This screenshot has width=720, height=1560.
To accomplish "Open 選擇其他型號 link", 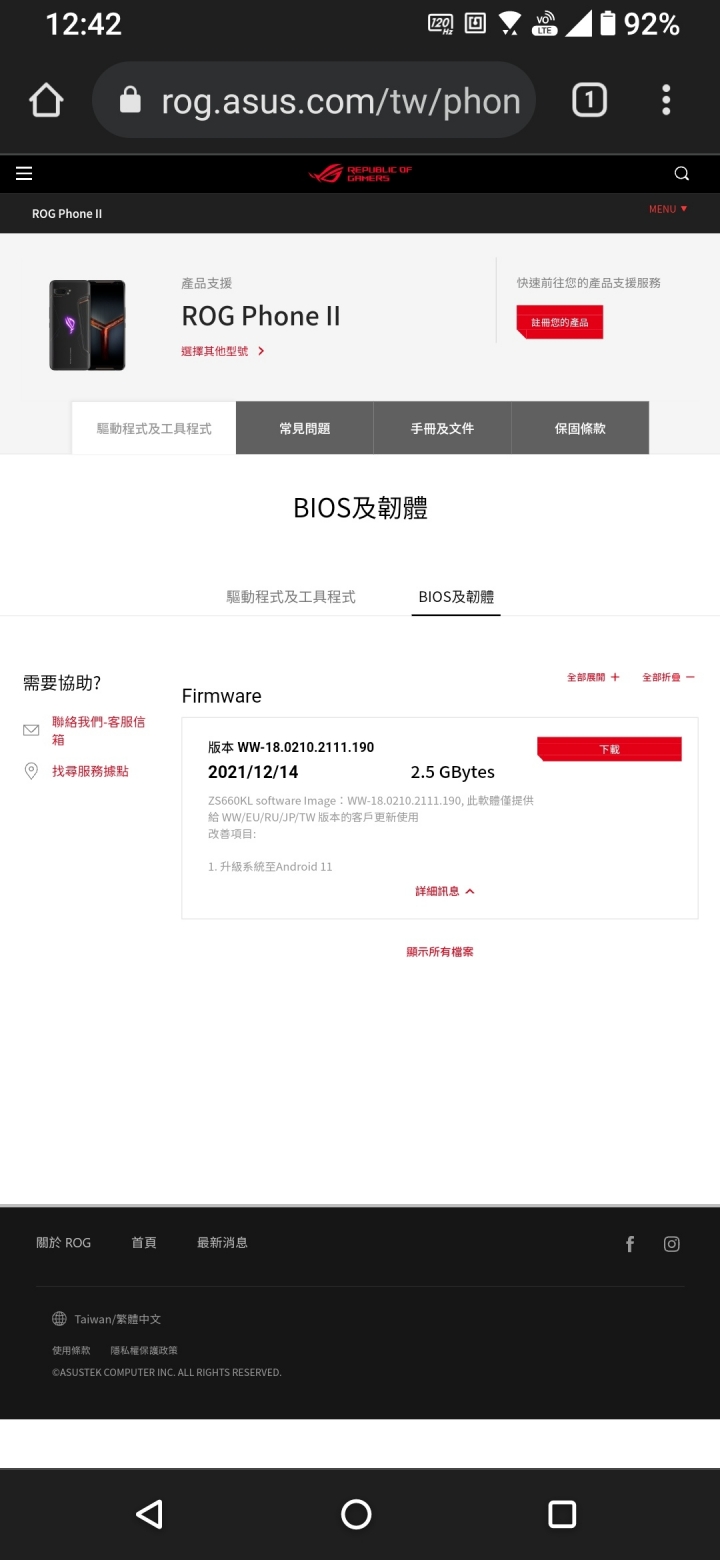I will point(223,351).
